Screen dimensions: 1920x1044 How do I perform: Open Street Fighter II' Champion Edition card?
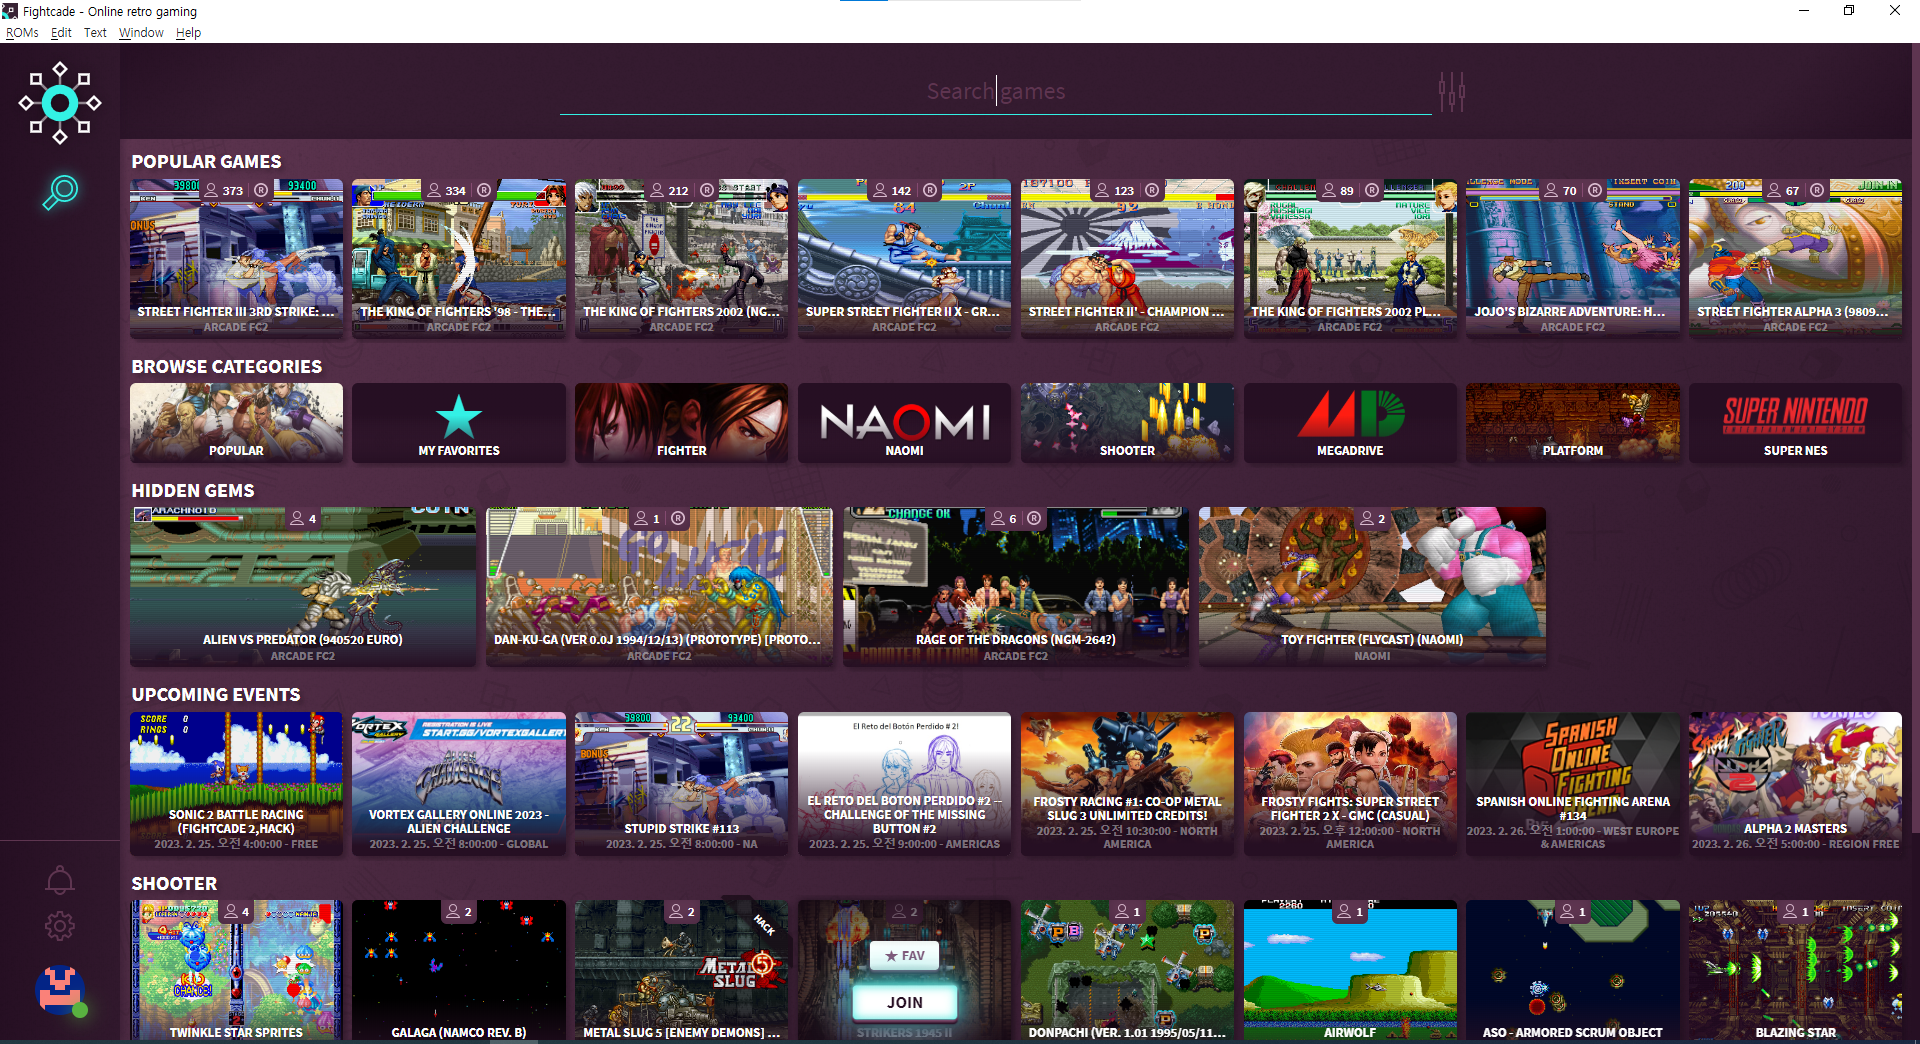coord(1127,258)
